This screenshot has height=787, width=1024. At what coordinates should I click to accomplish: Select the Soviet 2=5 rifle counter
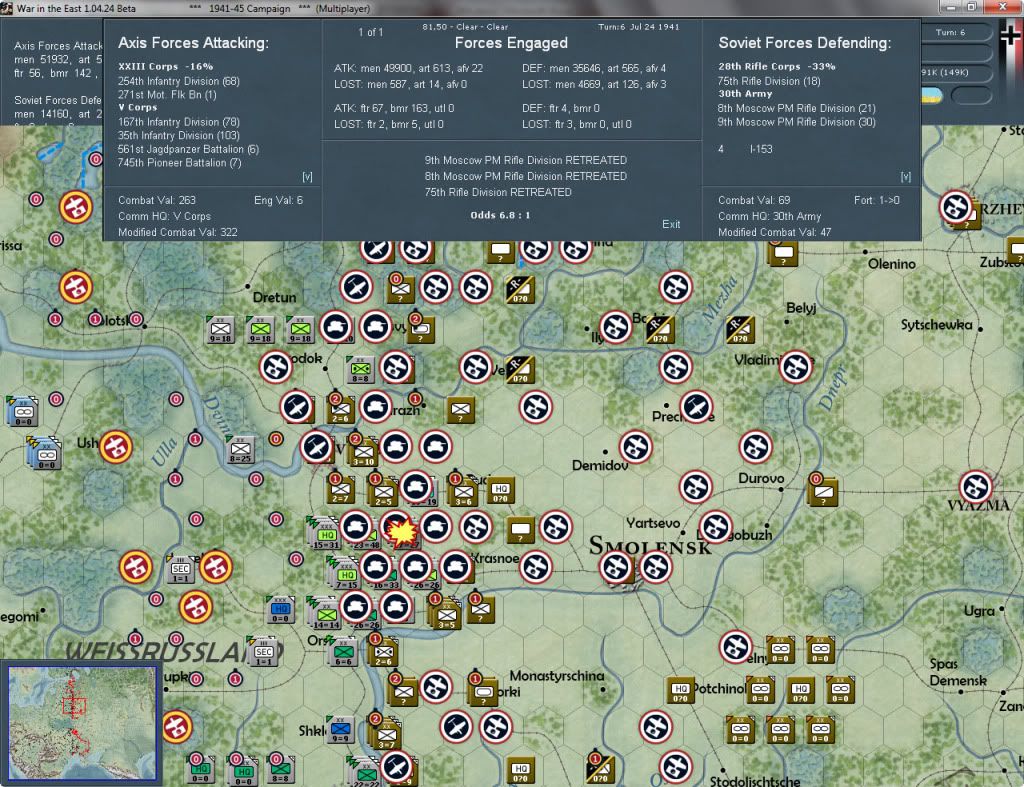383,492
